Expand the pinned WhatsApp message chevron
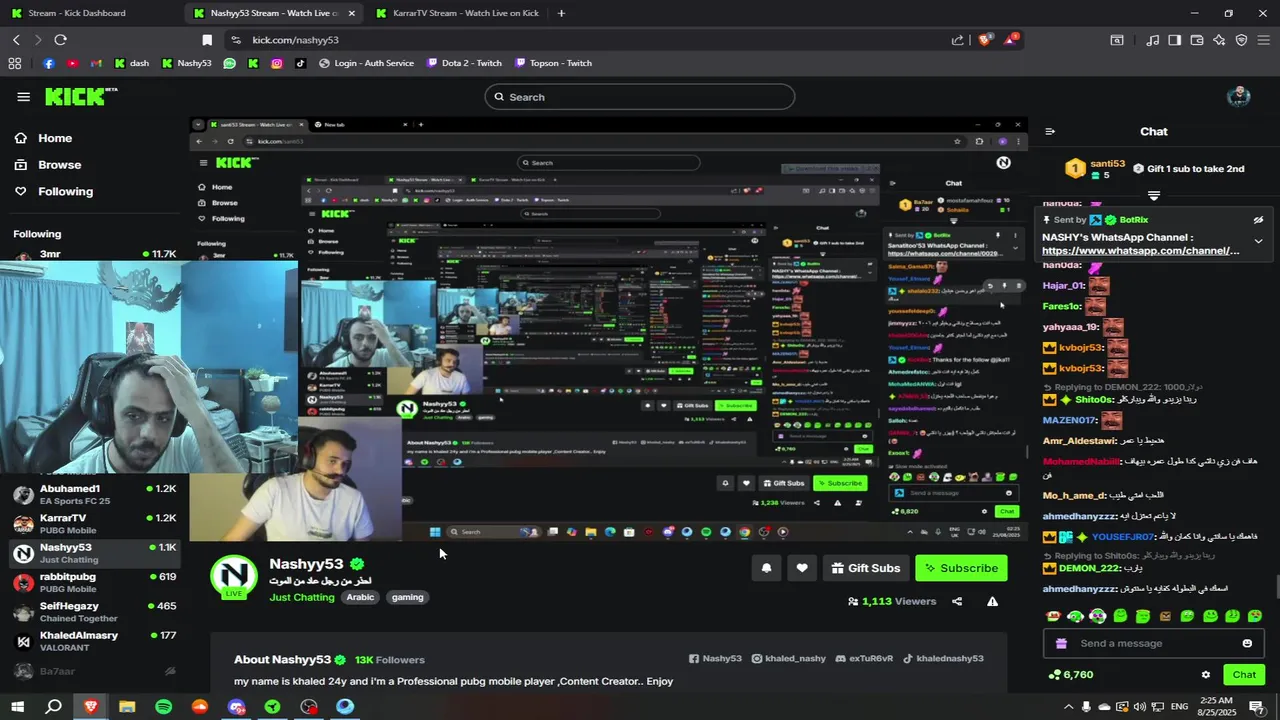This screenshot has height=720, width=1280. [1258, 241]
